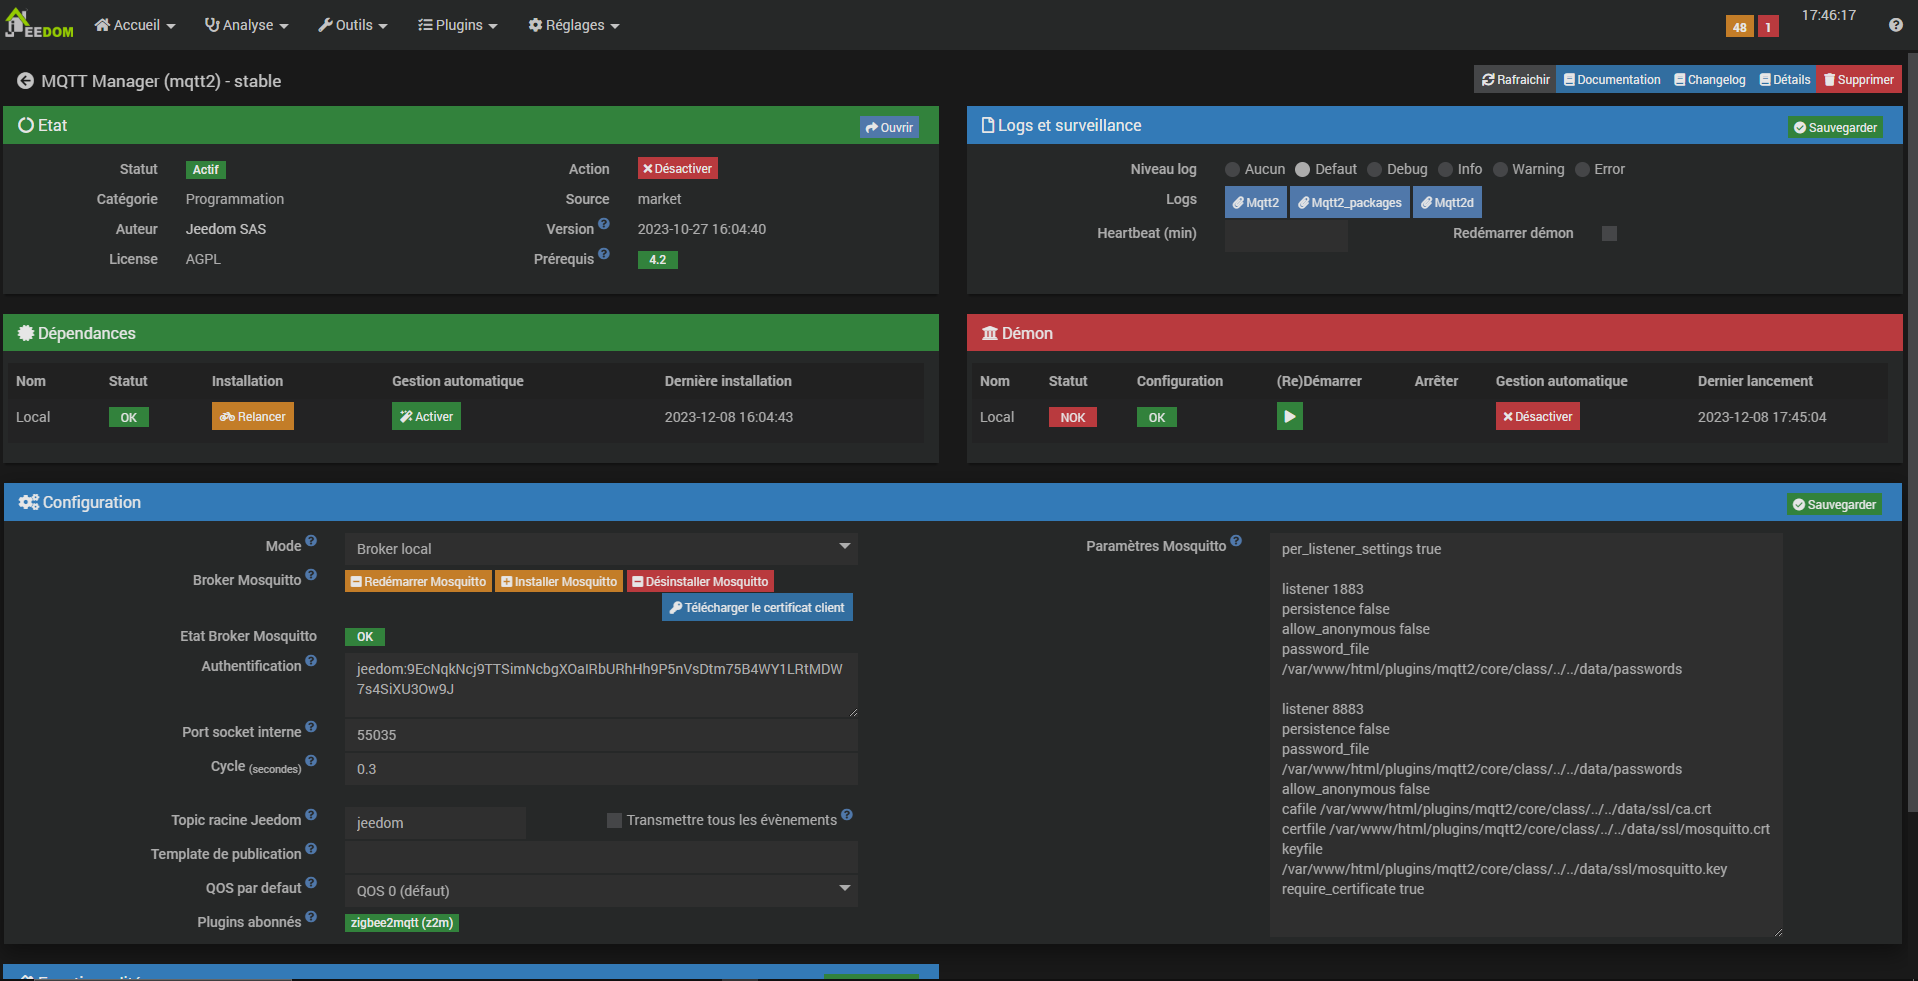1918x981 pixels.
Task: Click the Authentification help tooltip icon
Action: coord(311,661)
